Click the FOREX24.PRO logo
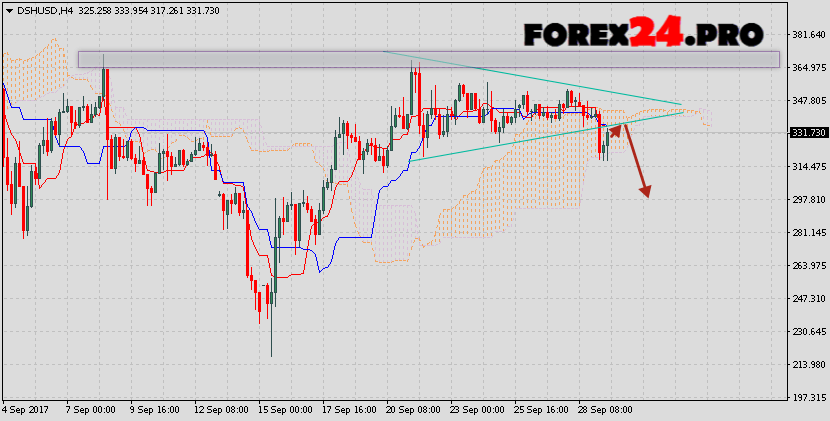830x421 pixels. pos(643,34)
